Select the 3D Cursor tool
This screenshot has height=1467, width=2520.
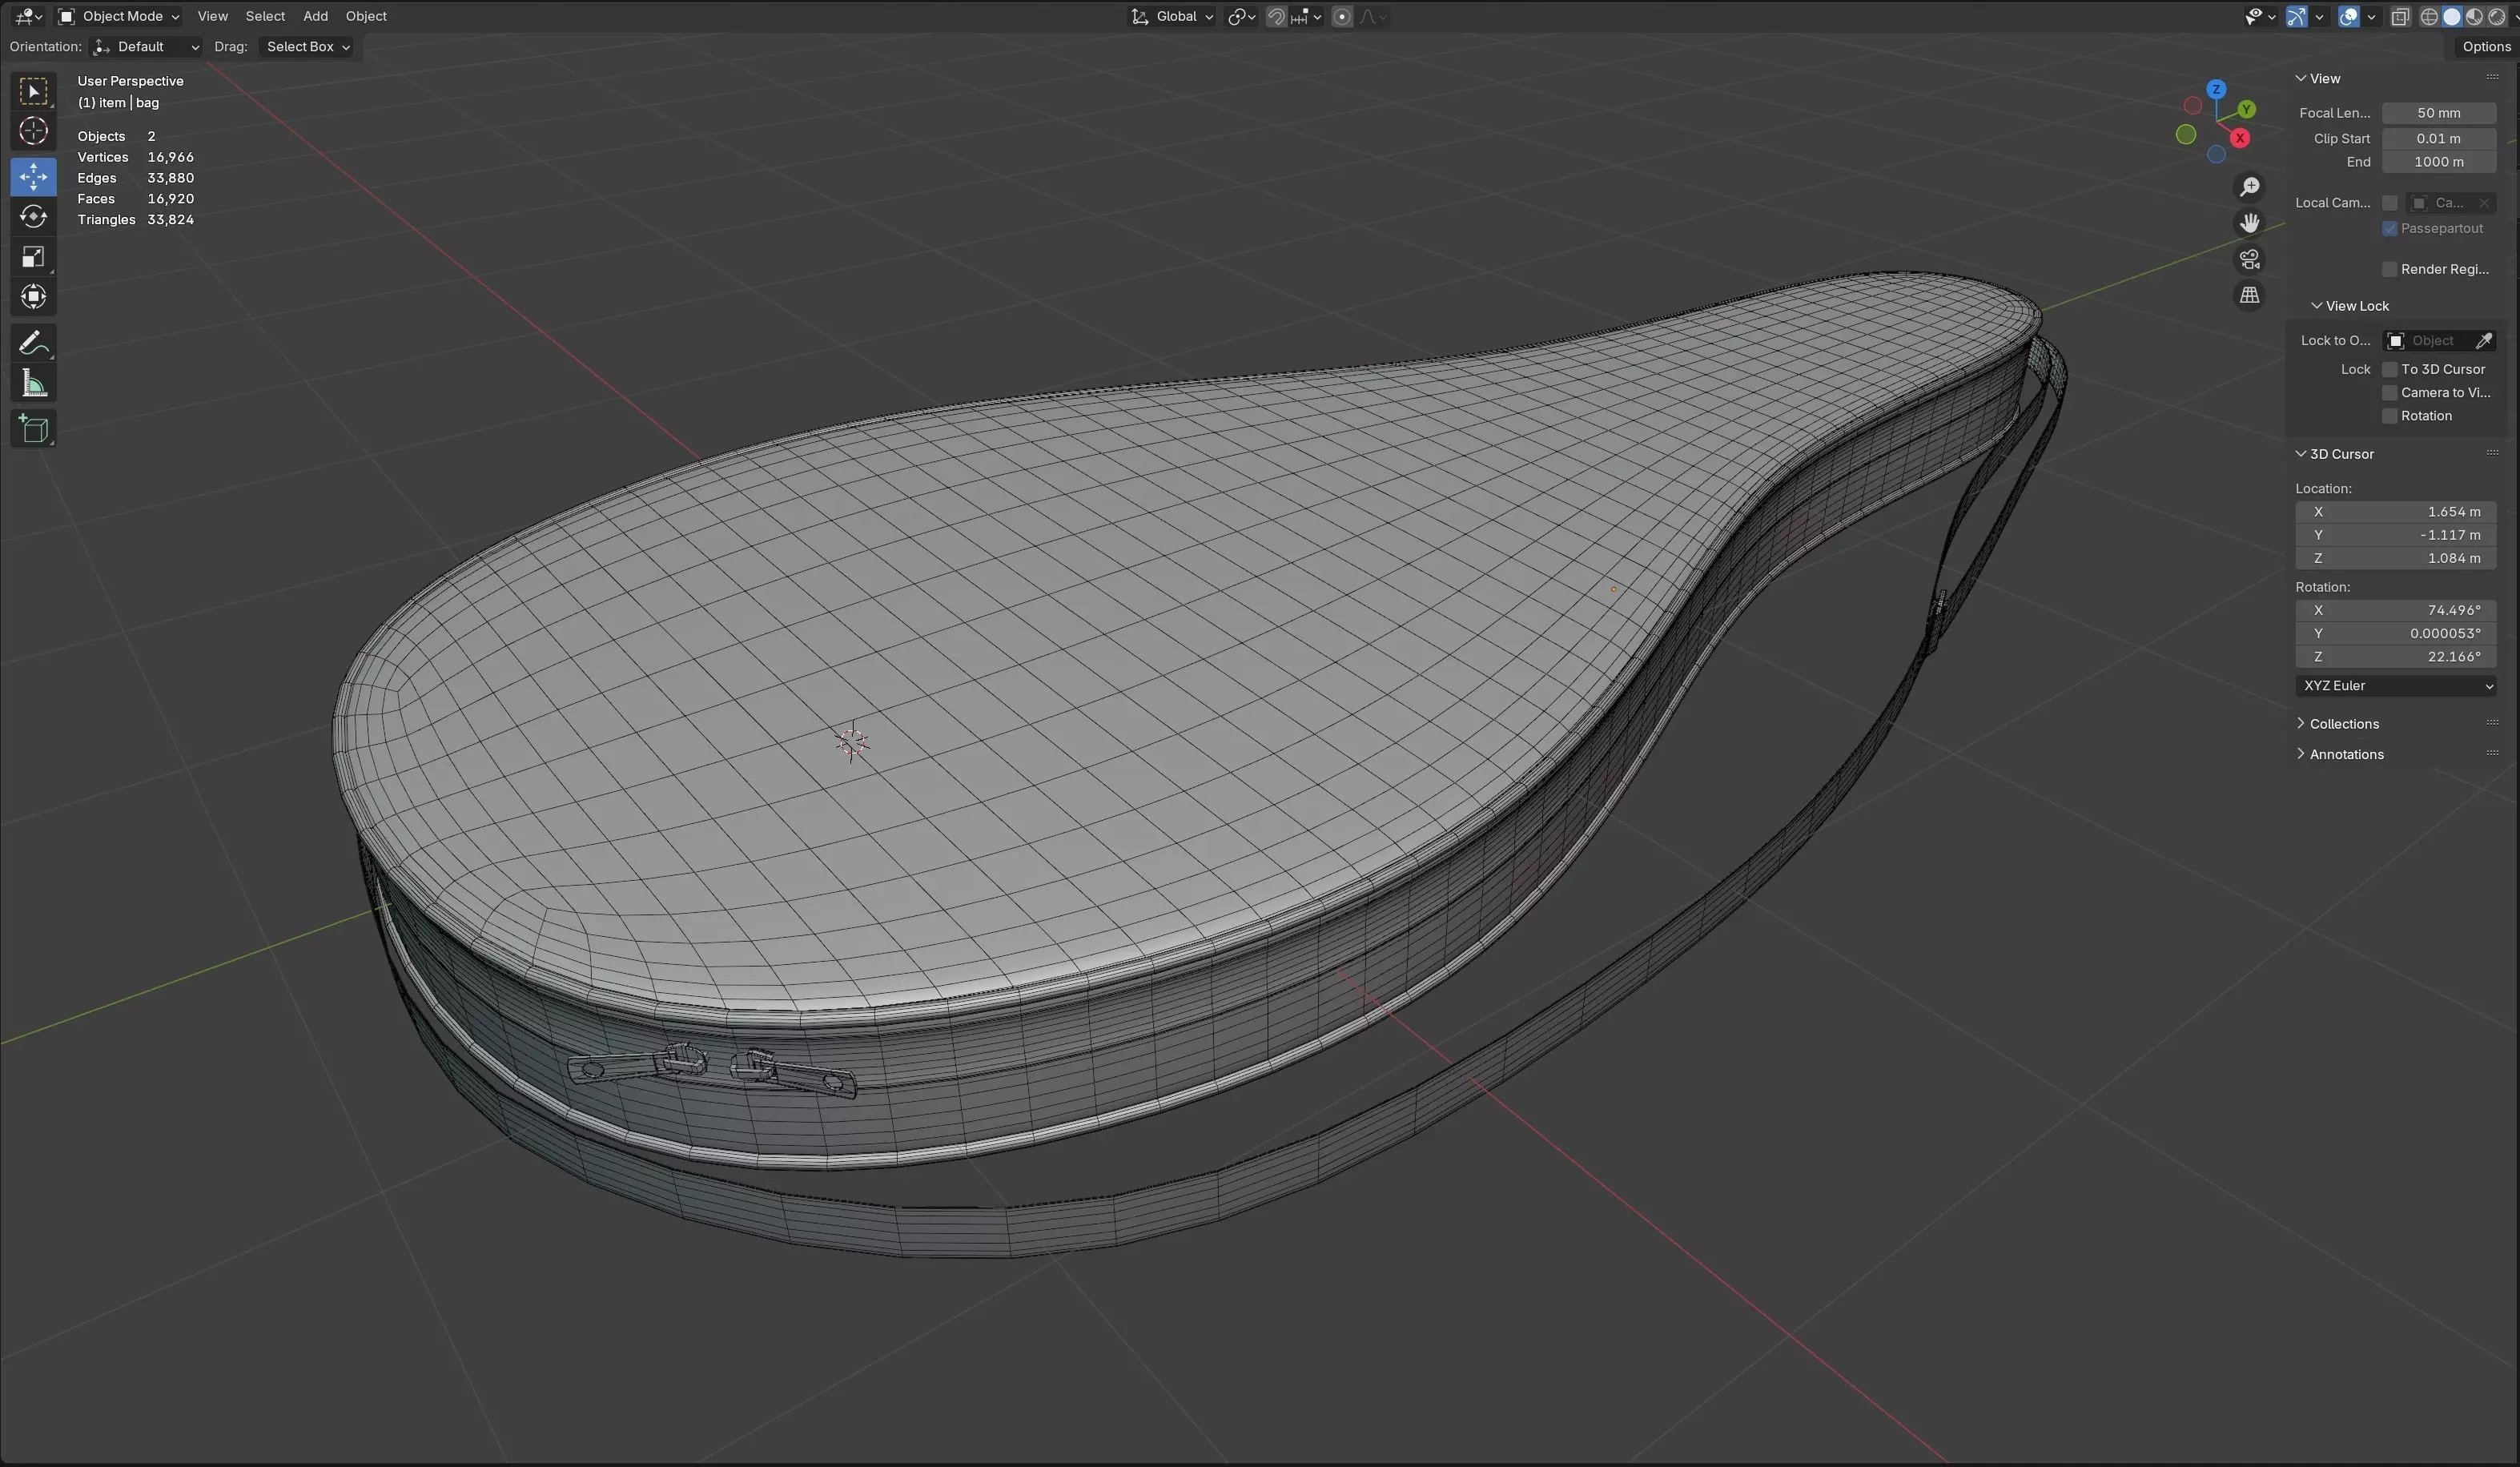coord(33,131)
